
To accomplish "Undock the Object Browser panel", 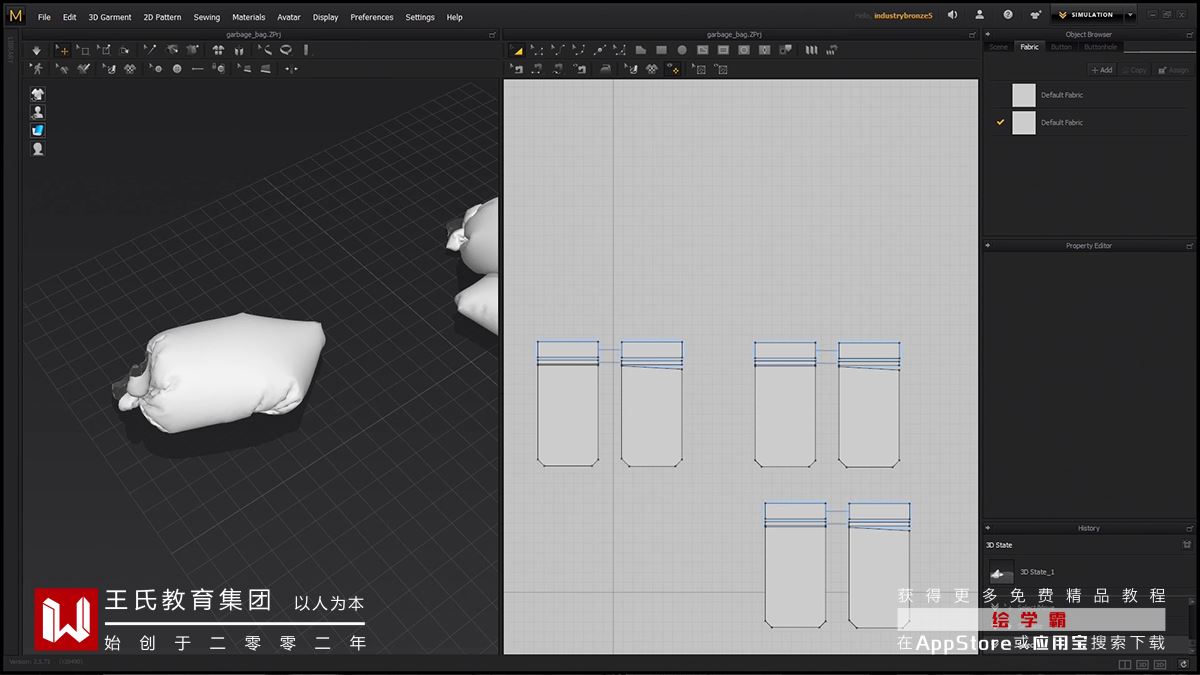I will 1191,34.
